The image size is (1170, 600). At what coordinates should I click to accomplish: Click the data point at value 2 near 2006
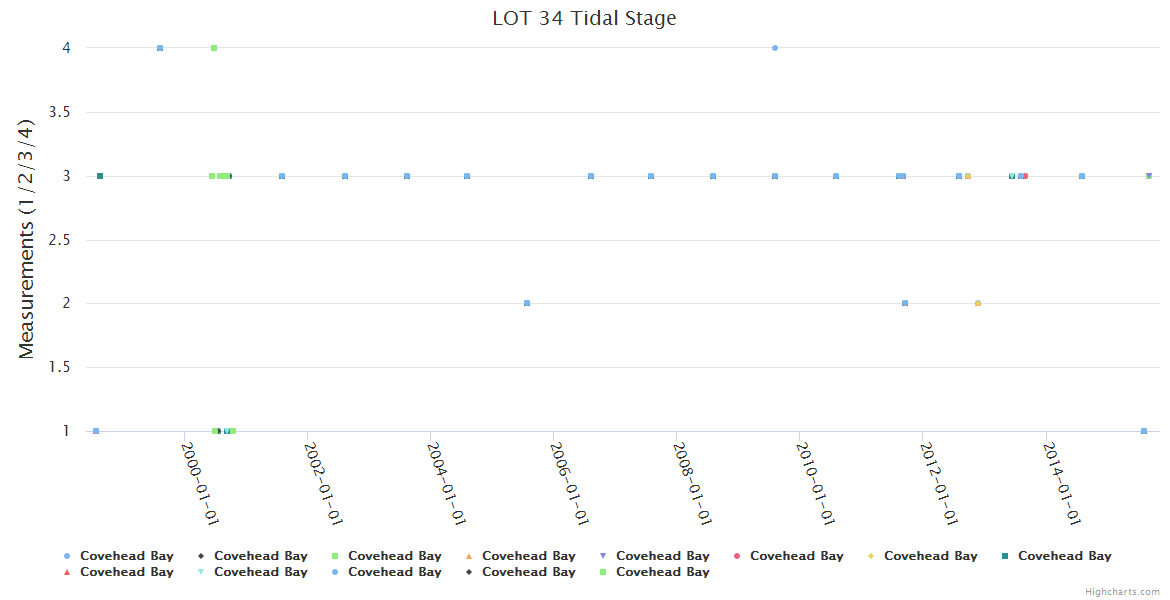[527, 303]
